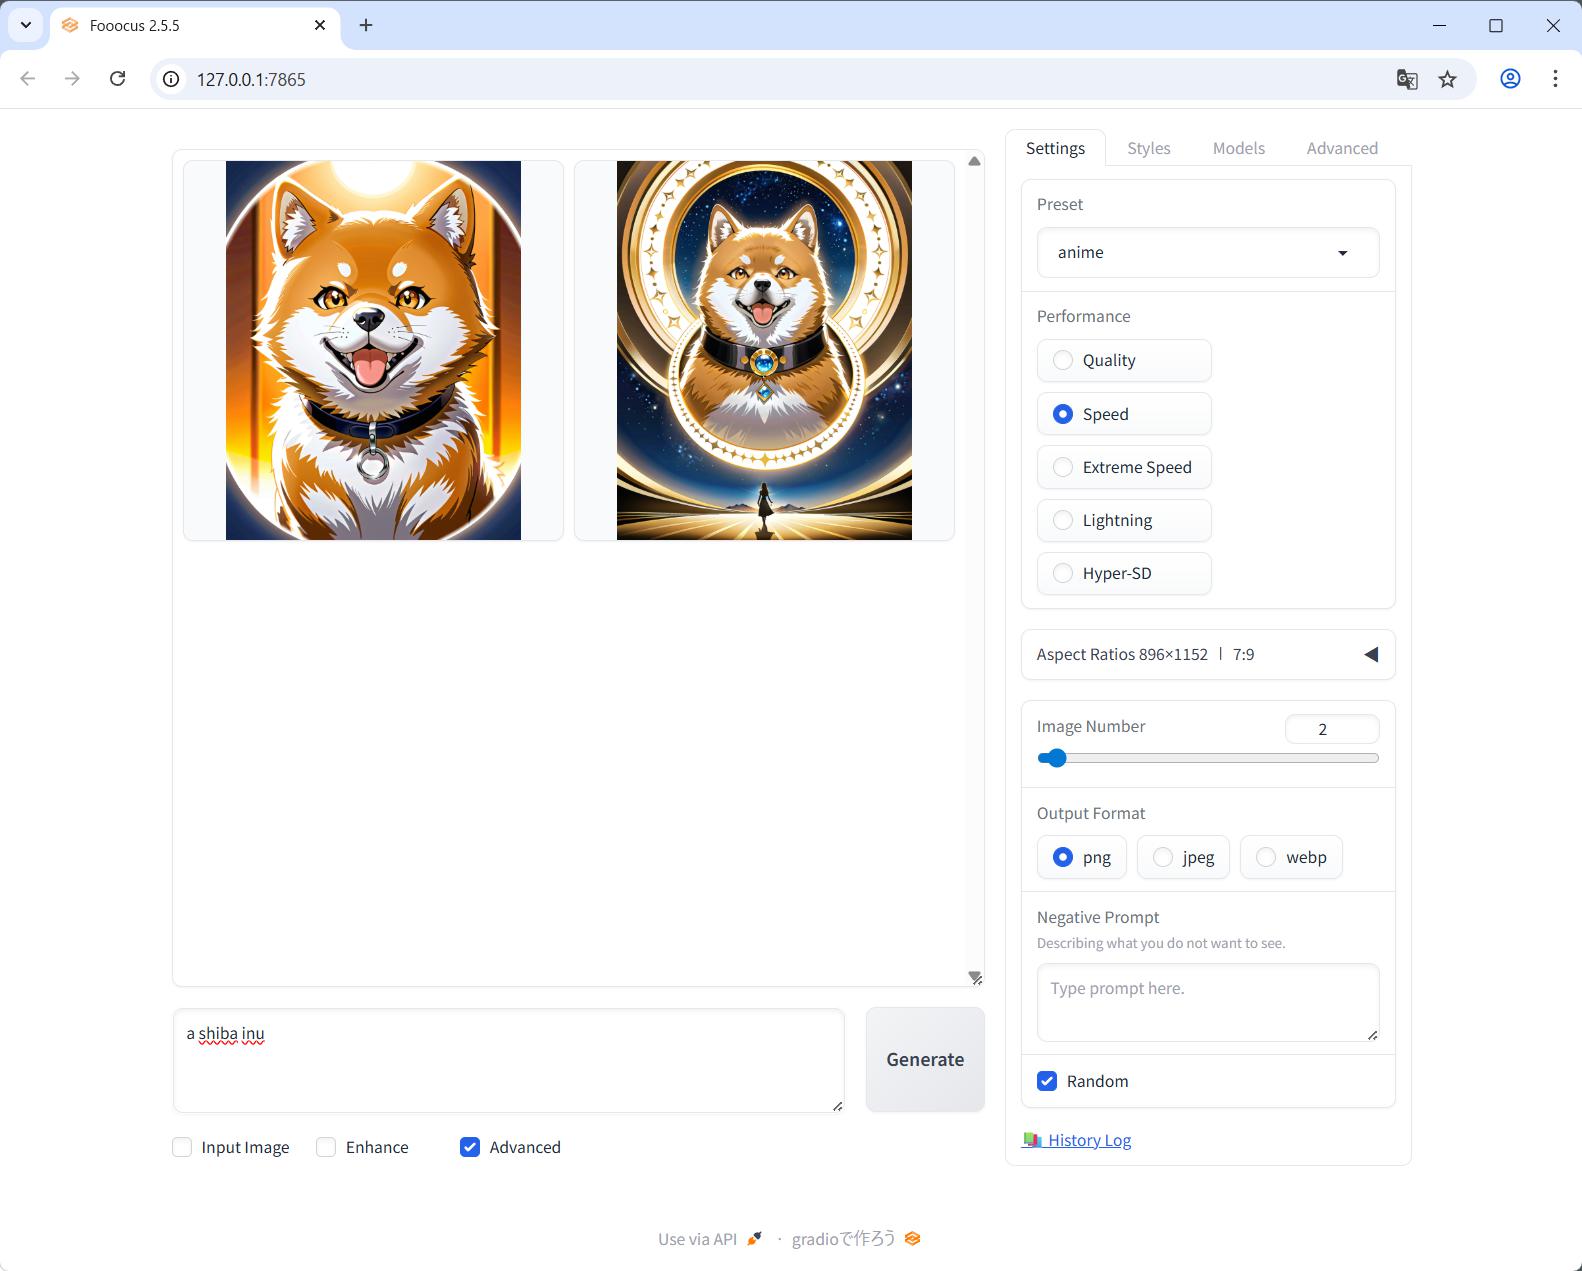Open a new browser tab with plus icon

click(x=366, y=25)
